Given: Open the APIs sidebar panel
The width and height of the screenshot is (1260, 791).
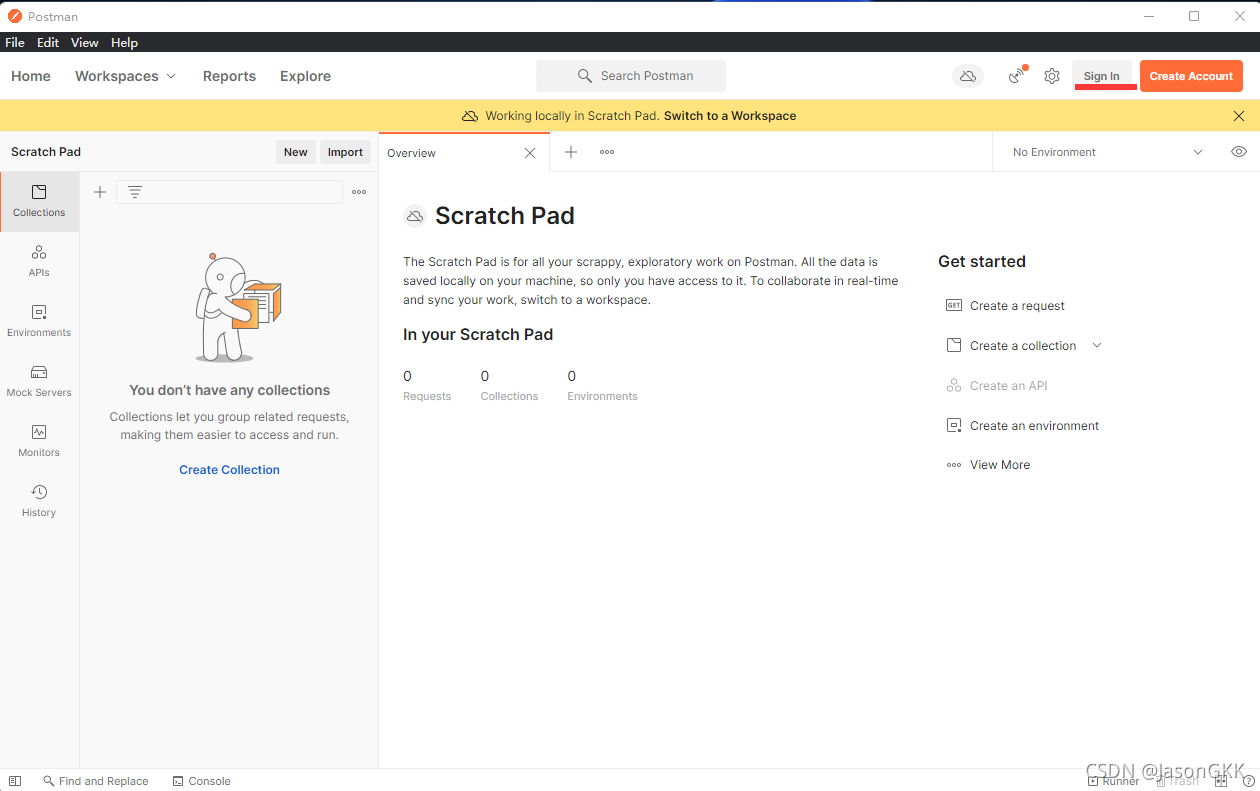Looking at the screenshot, I should 39,261.
